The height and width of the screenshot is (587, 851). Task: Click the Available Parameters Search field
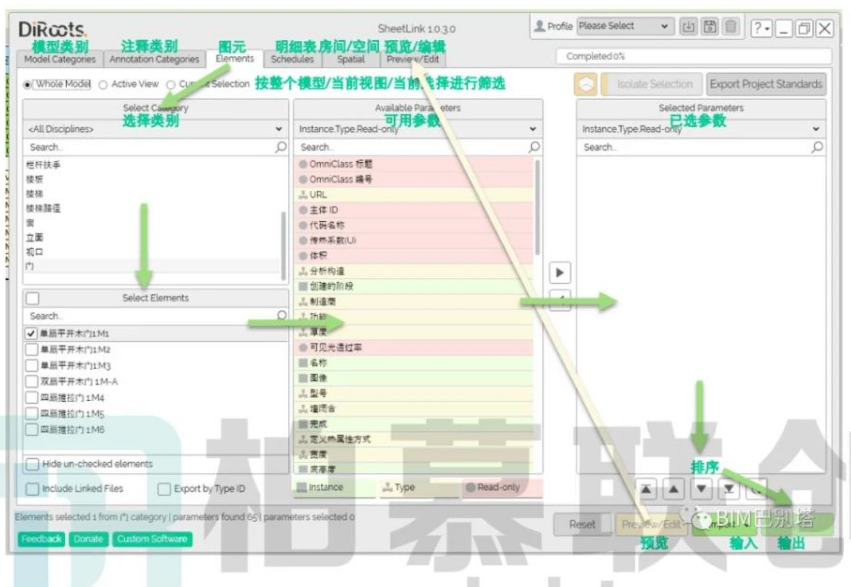click(417, 147)
